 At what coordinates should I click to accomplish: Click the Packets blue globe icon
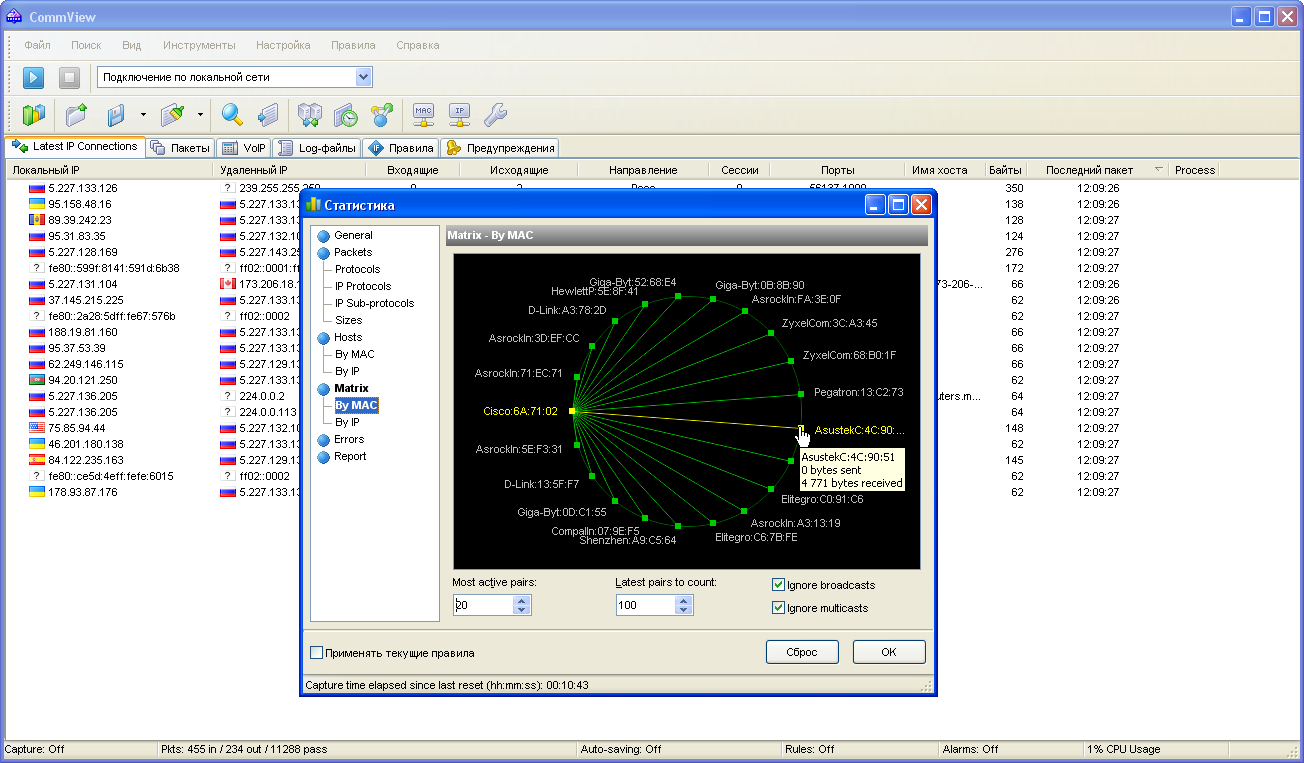tap(323, 253)
